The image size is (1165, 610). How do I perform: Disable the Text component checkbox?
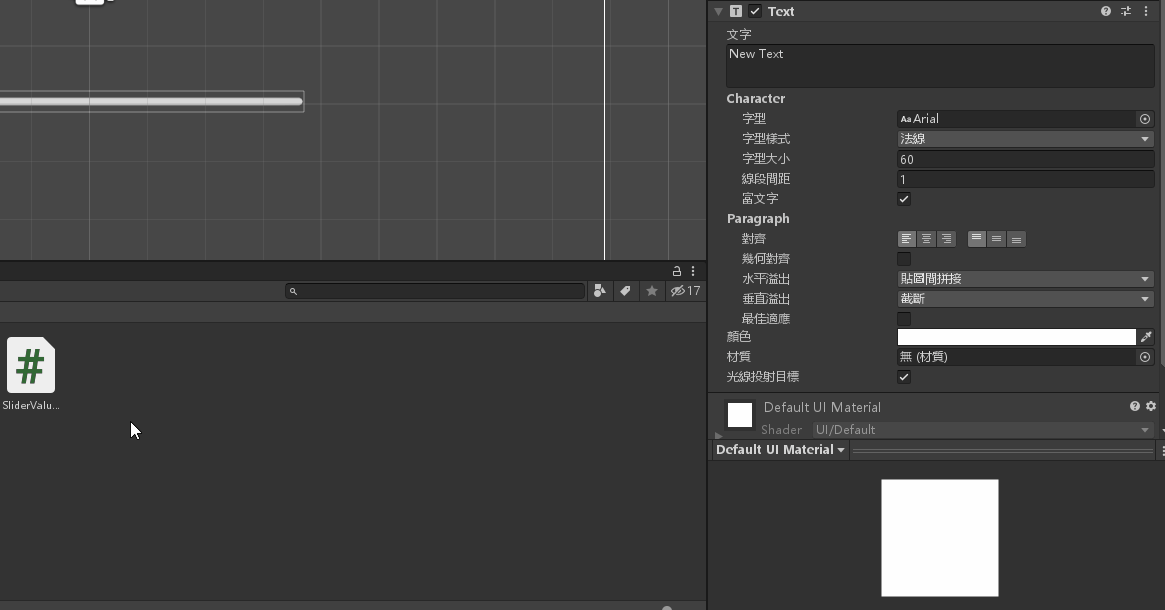[x=755, y=11]
